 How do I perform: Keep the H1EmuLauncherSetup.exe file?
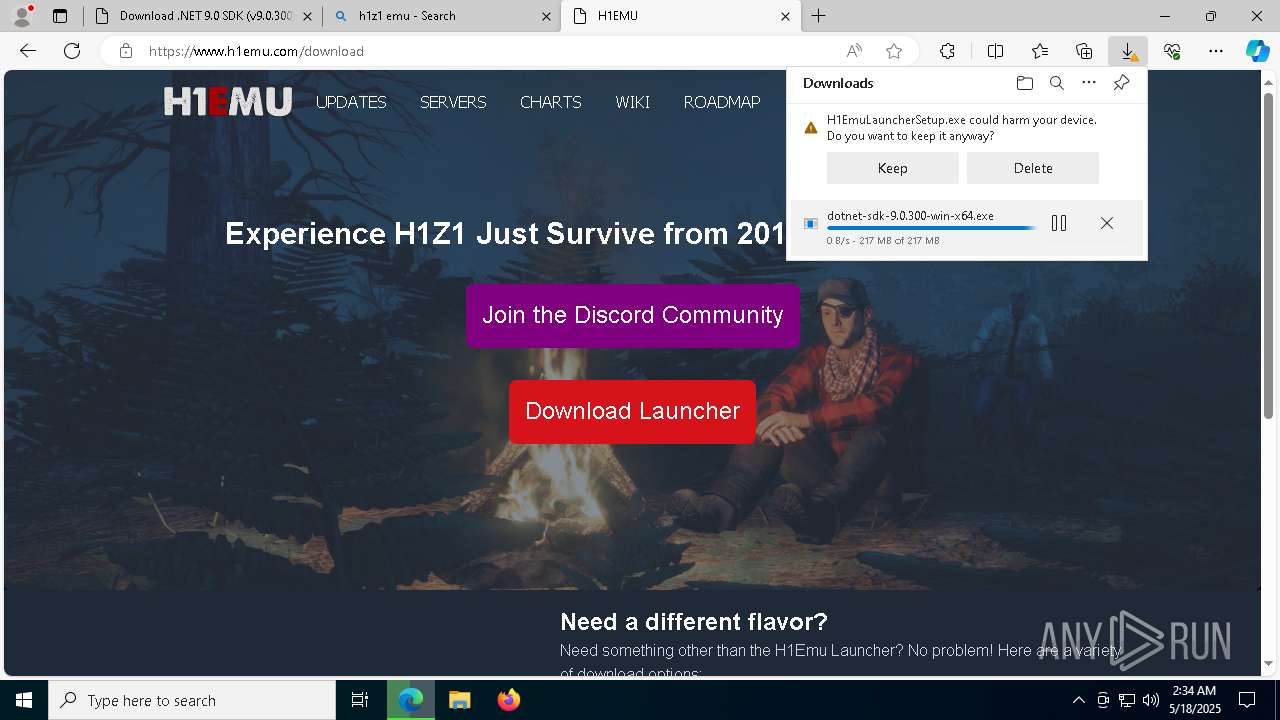coord(893,168)
